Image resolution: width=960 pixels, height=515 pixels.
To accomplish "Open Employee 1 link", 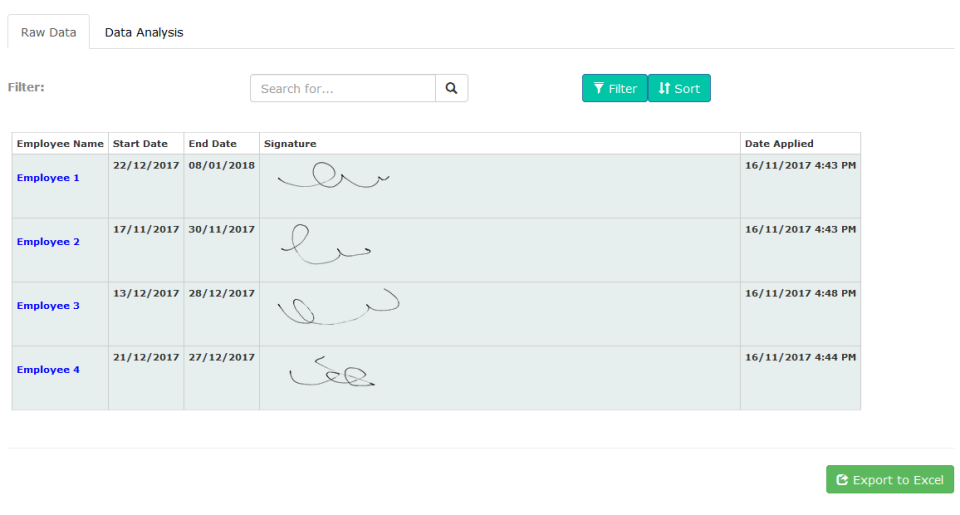I will click(x=48, y=178).
